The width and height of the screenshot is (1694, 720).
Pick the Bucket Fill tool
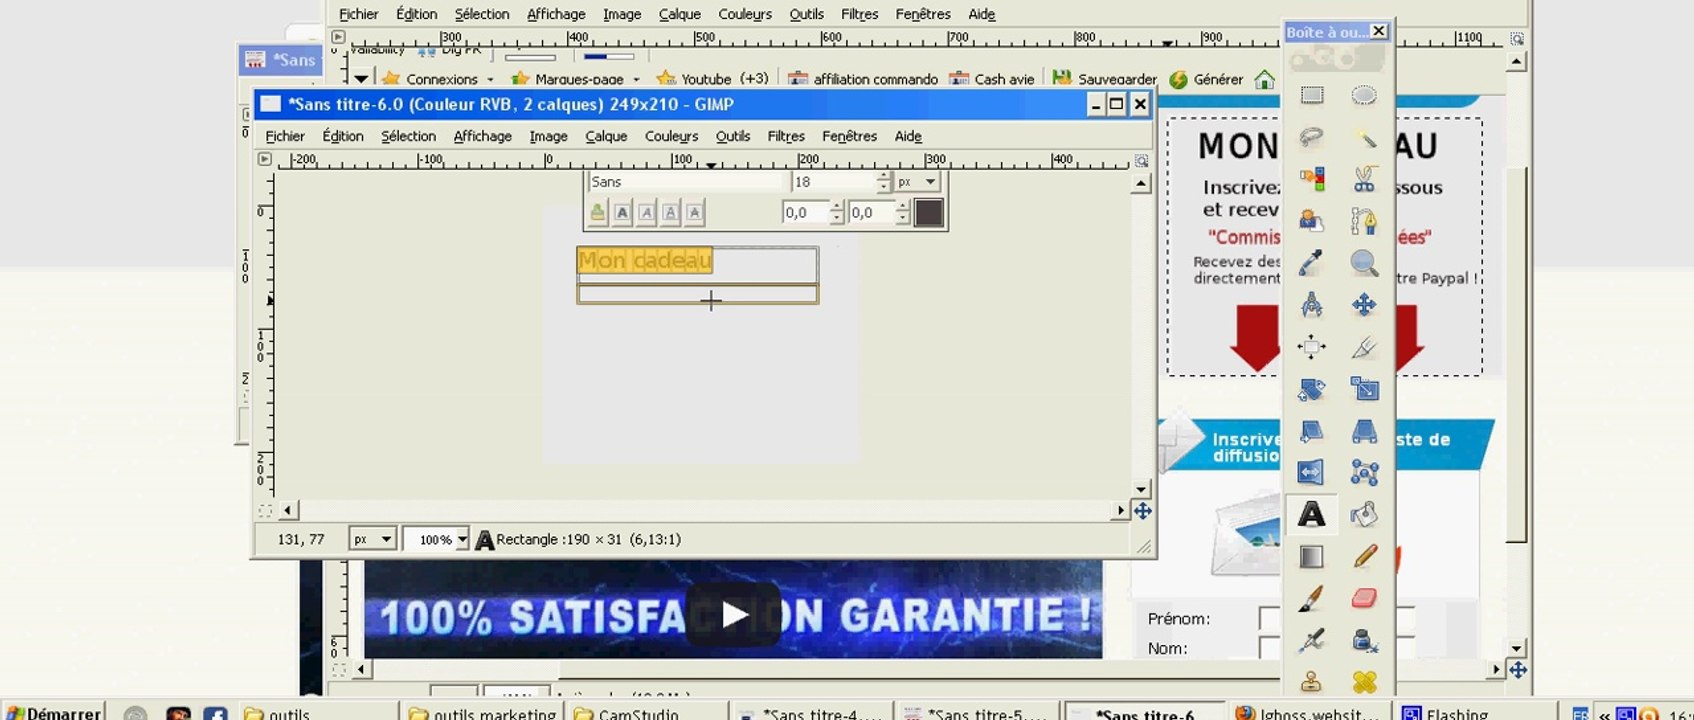pyautogui.click(x=1364, y=514)
